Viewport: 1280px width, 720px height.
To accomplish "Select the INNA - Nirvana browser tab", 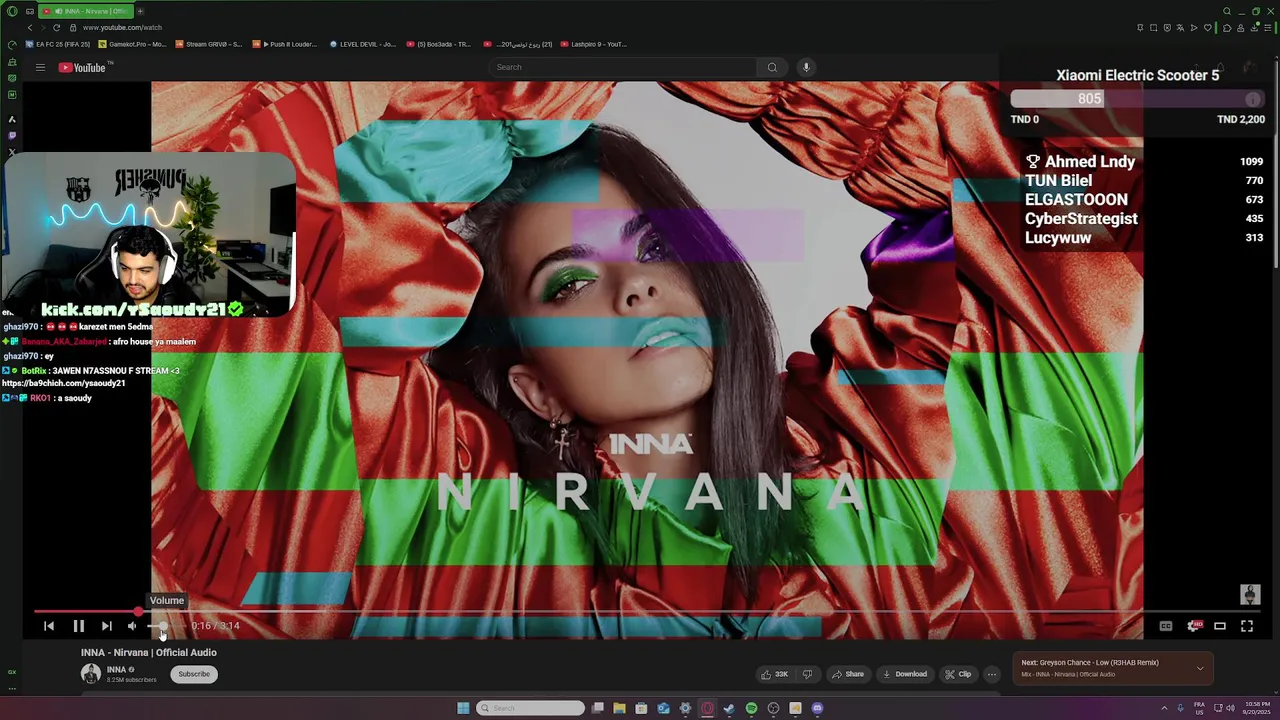I will [85, 11].
